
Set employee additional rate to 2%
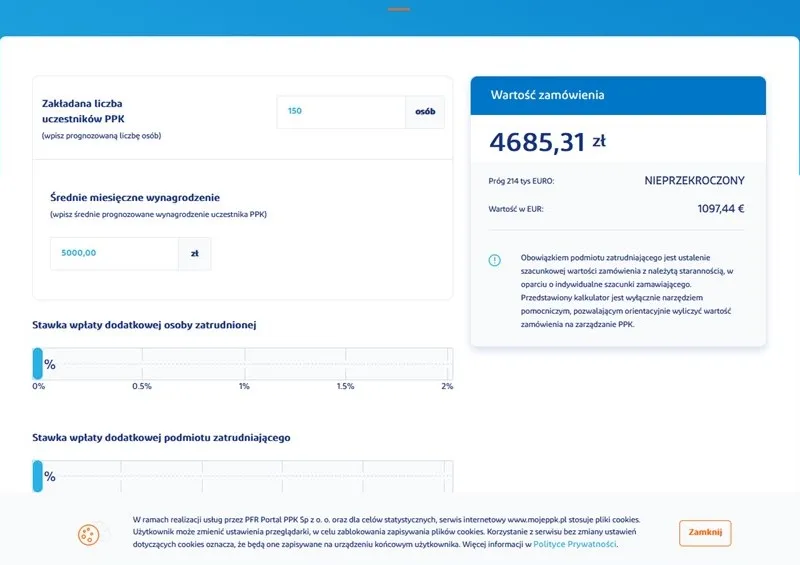[x=447, y=364]
